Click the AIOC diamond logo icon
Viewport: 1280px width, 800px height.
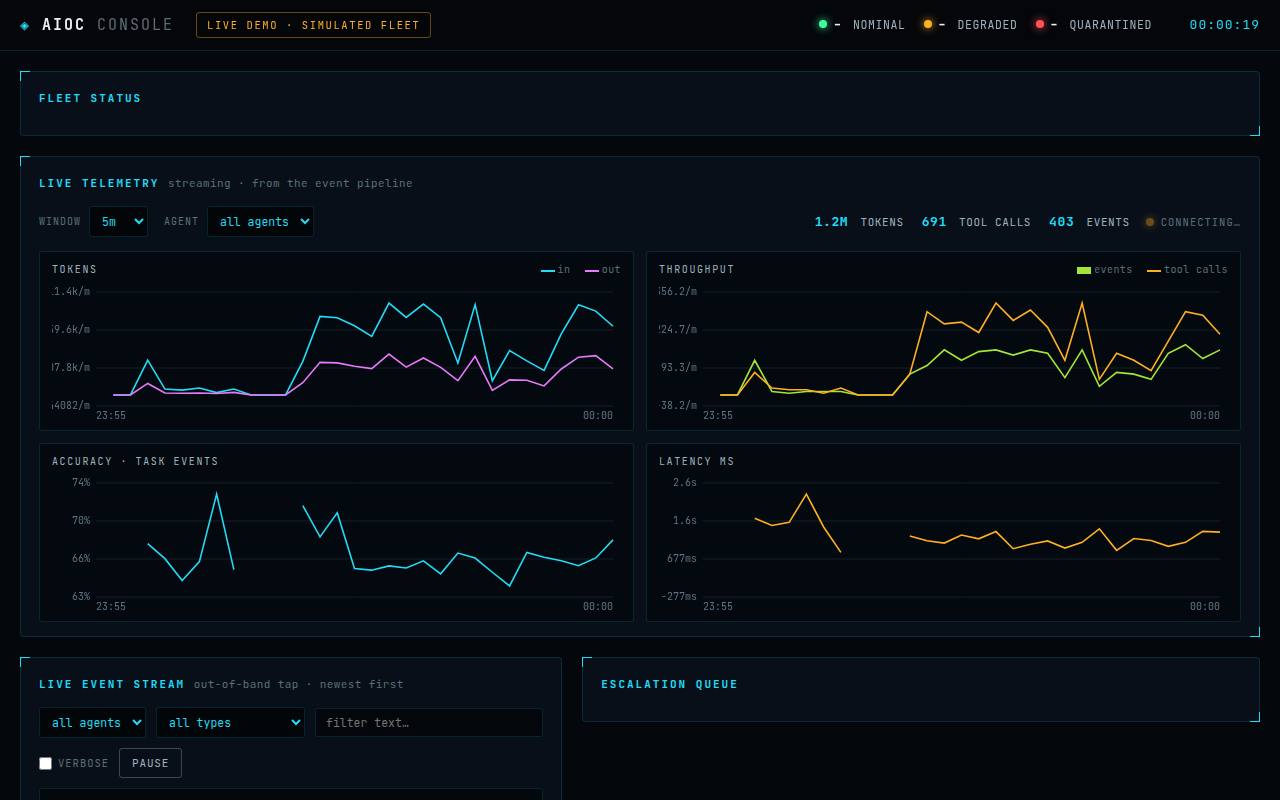[x=25, y=25]
